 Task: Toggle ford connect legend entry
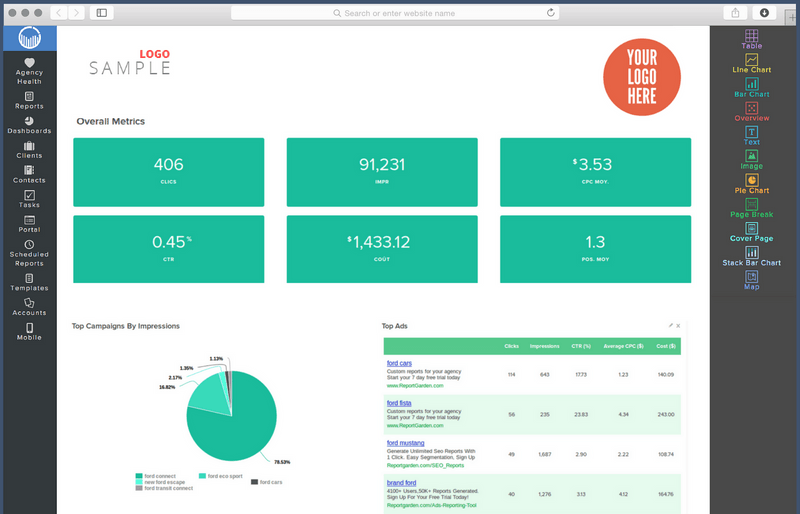pyautogui.click(x=156, y=476)
